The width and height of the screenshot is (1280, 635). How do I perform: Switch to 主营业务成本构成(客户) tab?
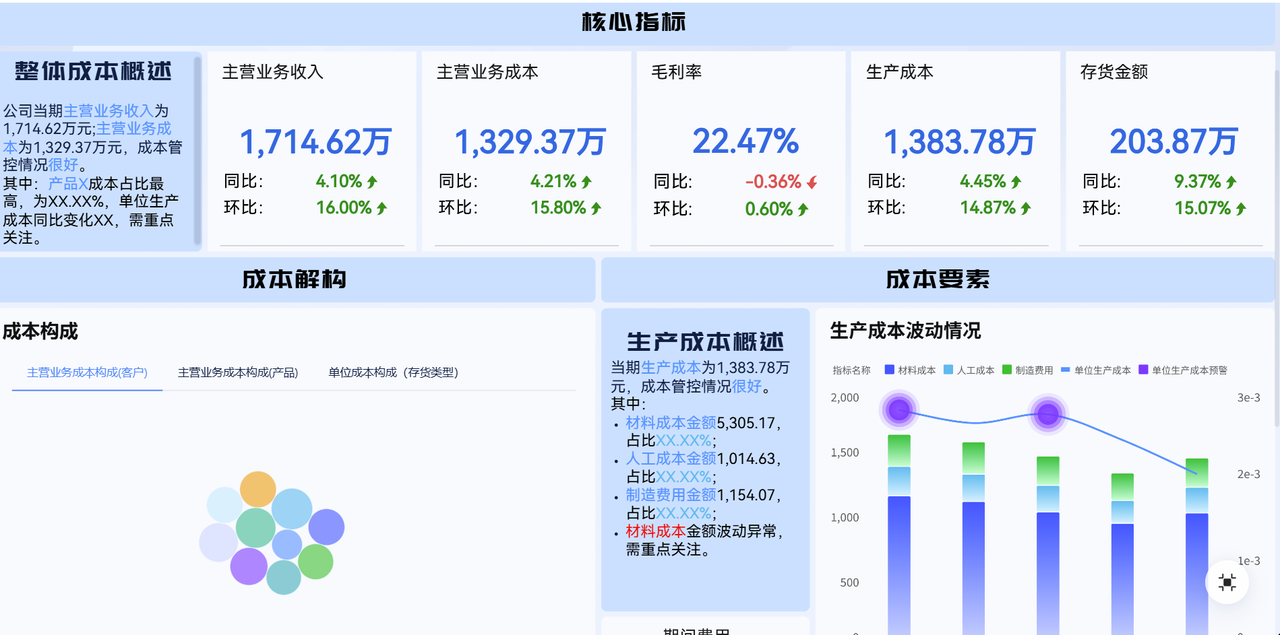coord(87,372)
